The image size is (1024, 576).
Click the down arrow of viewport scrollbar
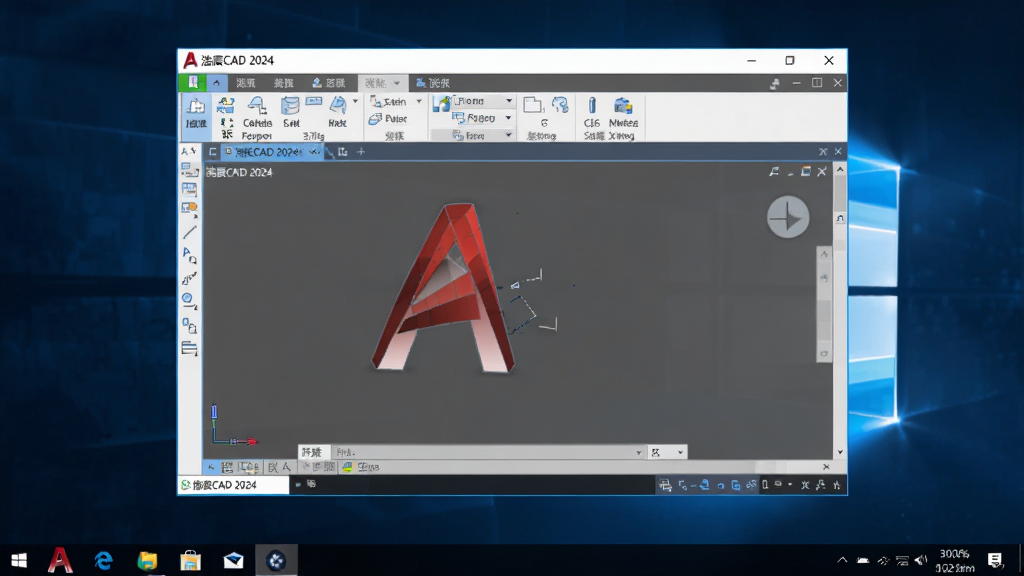click(x=840, y=452)
